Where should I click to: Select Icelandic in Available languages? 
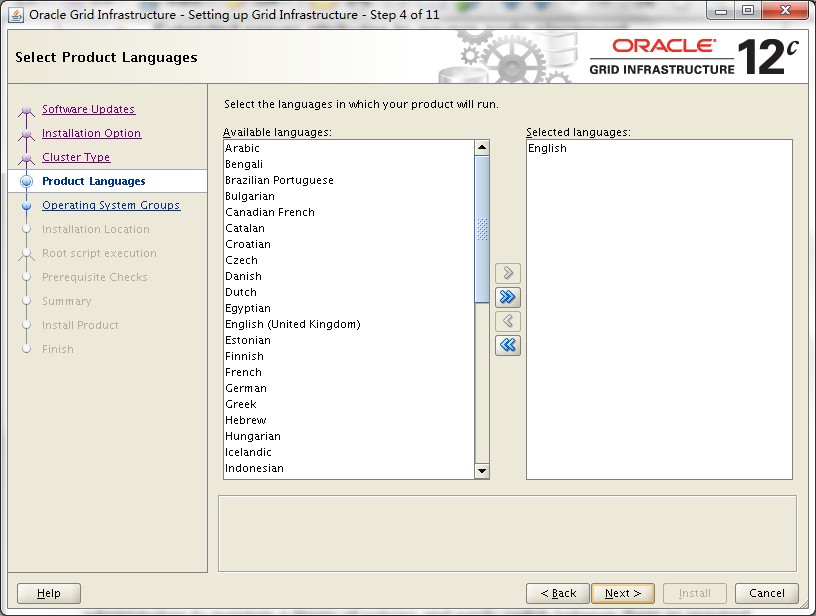[x=349, y=452]
